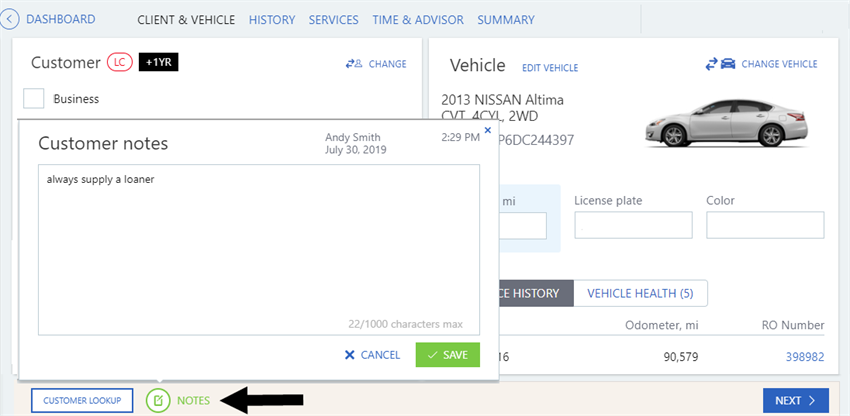This screenshot has width=850, height=416.
Task: Cancel the customer notes edit
Action: tap(372, 355)
